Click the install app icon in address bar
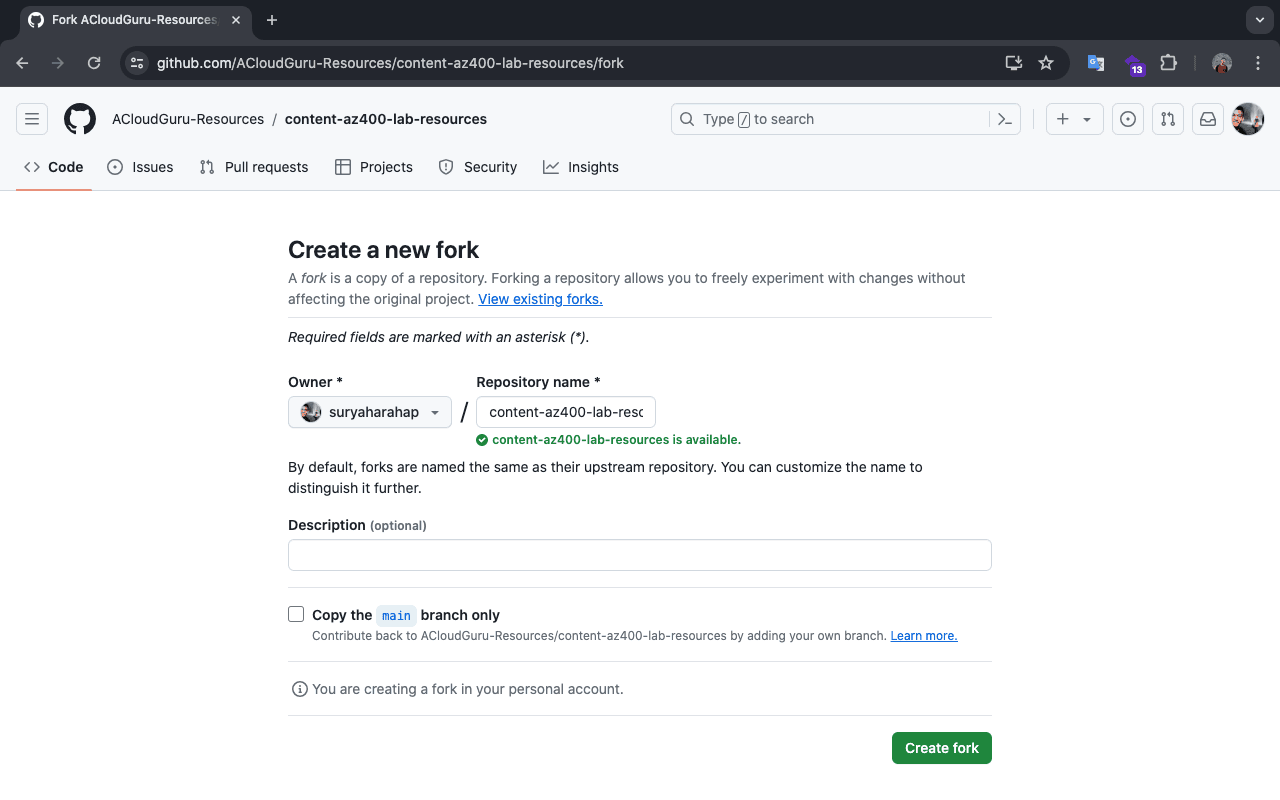This screenshot has height=800, width=1280. tap(1014, 63)
